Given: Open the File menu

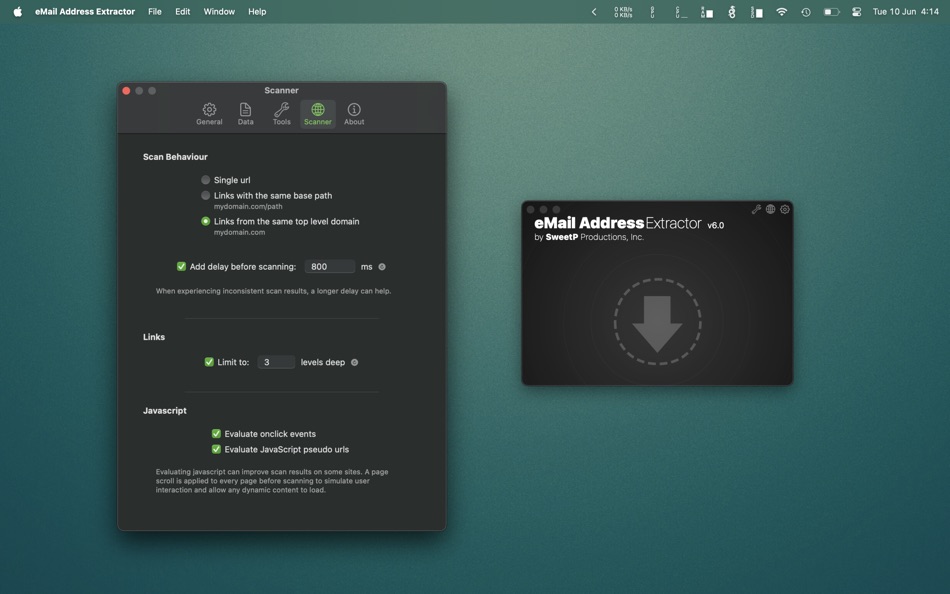Looking at the screenshot, I should point(155,12).
